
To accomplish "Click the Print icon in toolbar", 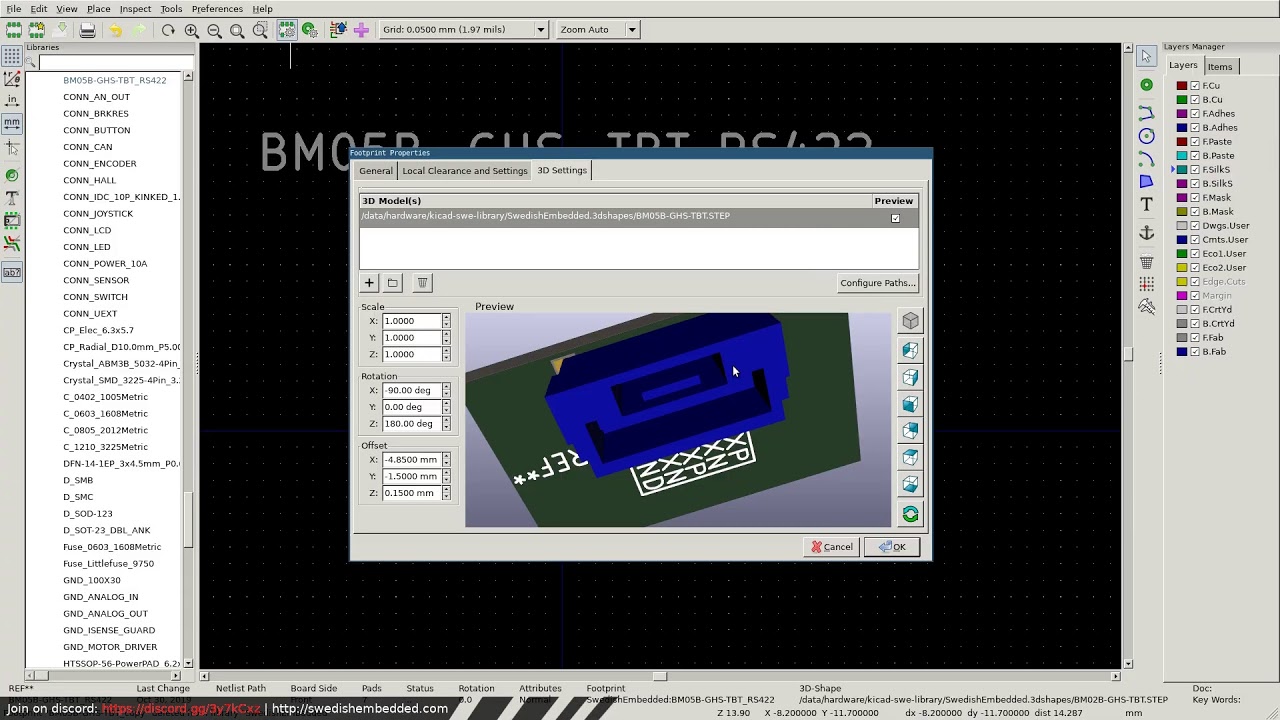I will [87, 30].
